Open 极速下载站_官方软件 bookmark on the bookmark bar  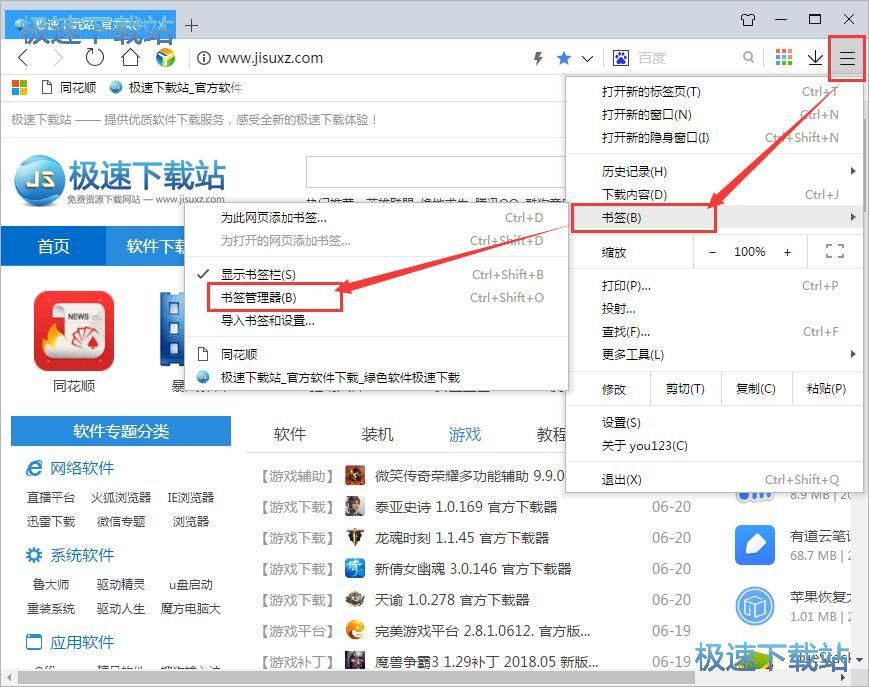[176, 88]
